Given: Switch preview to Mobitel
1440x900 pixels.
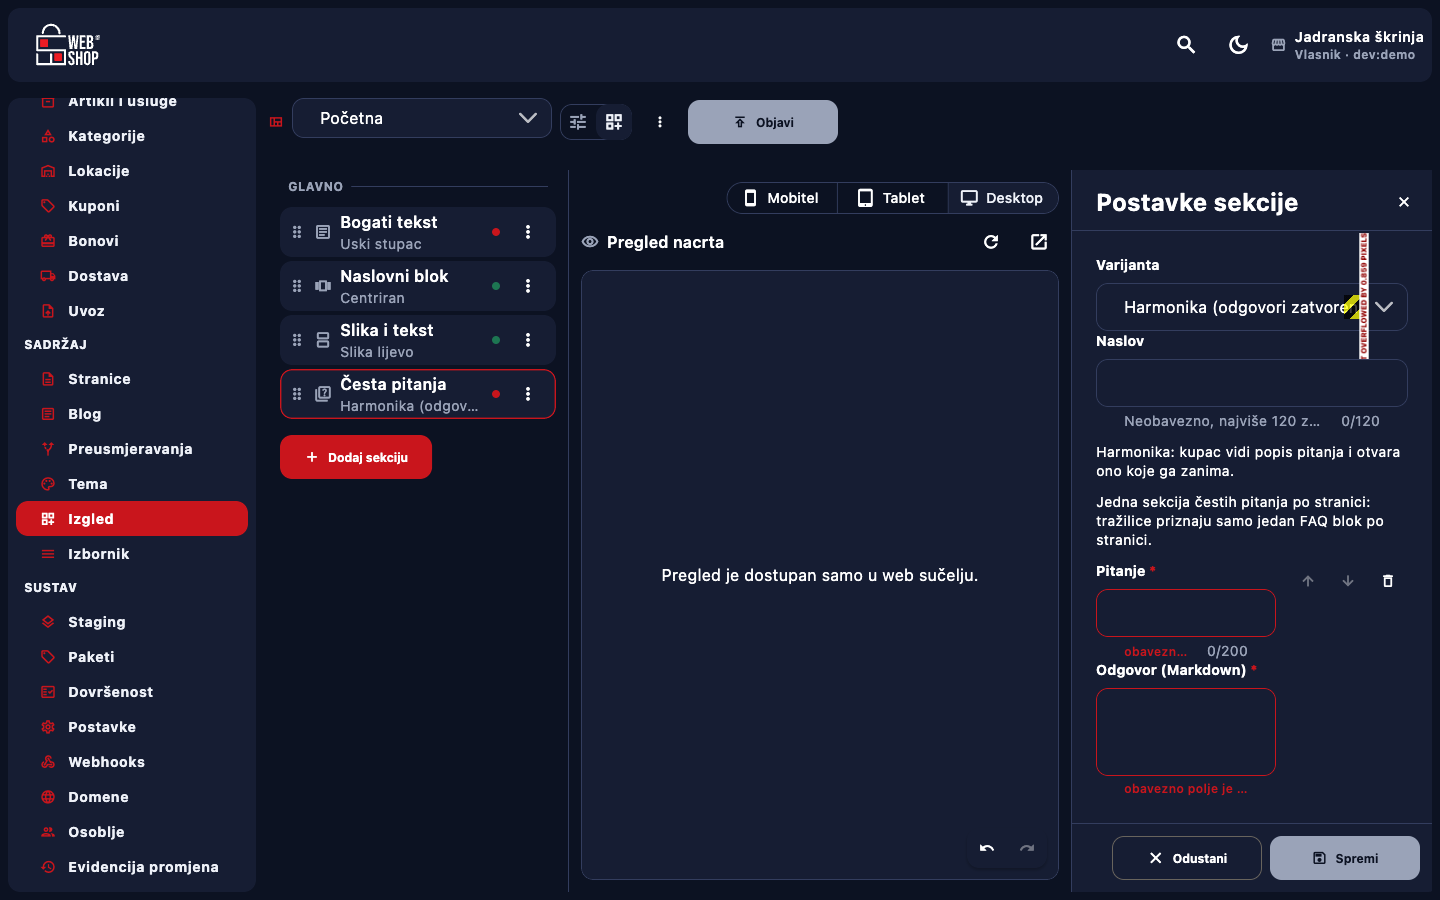Looking at the screenshot, I should point(782,198).
